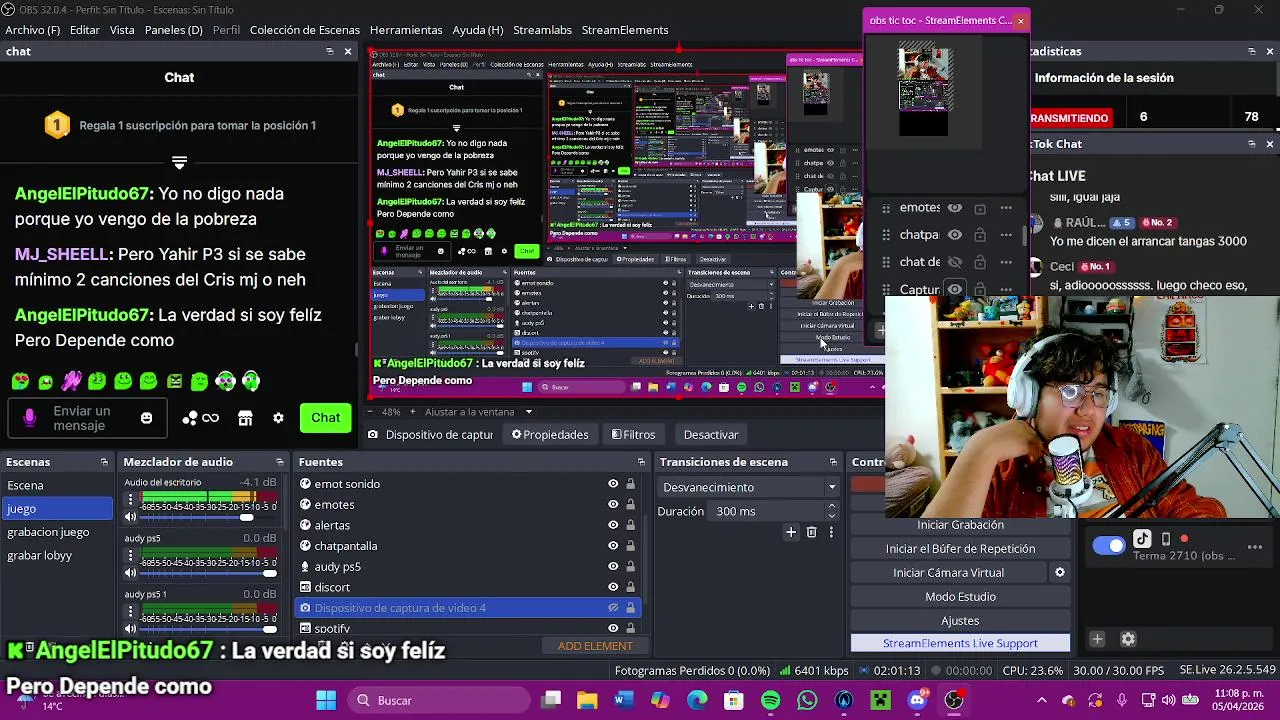Open StreamElements Live Support

coord(960,644)
